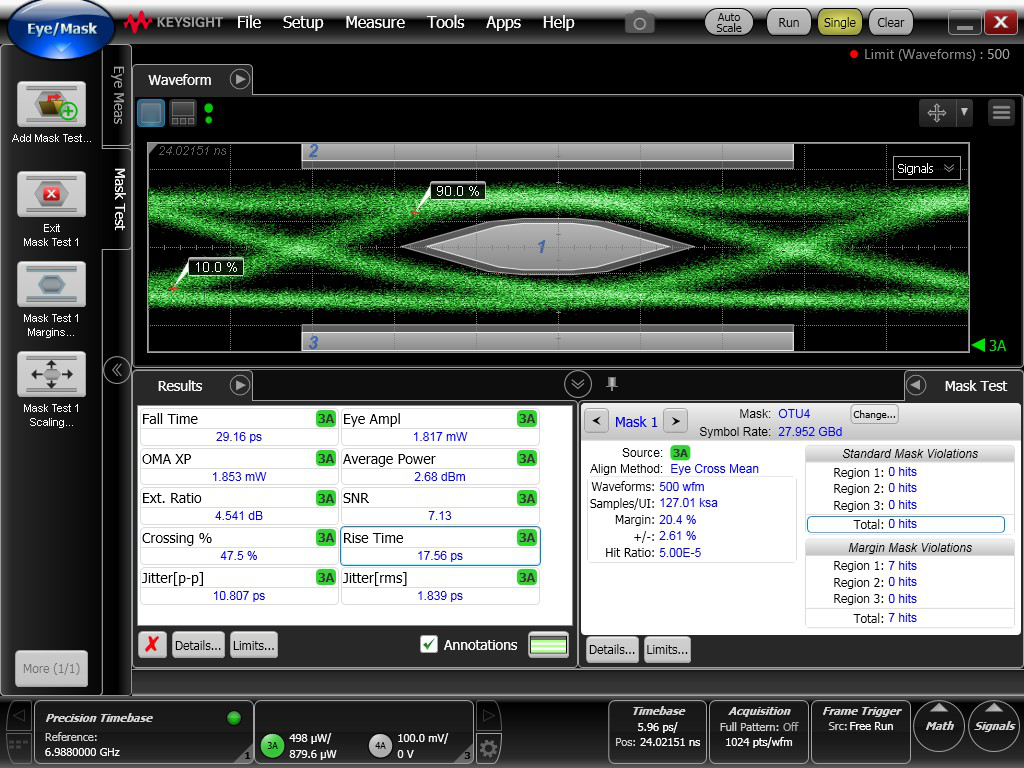
Task: Open Mask Test 1 Scaling settings
Action: (51, 375)
